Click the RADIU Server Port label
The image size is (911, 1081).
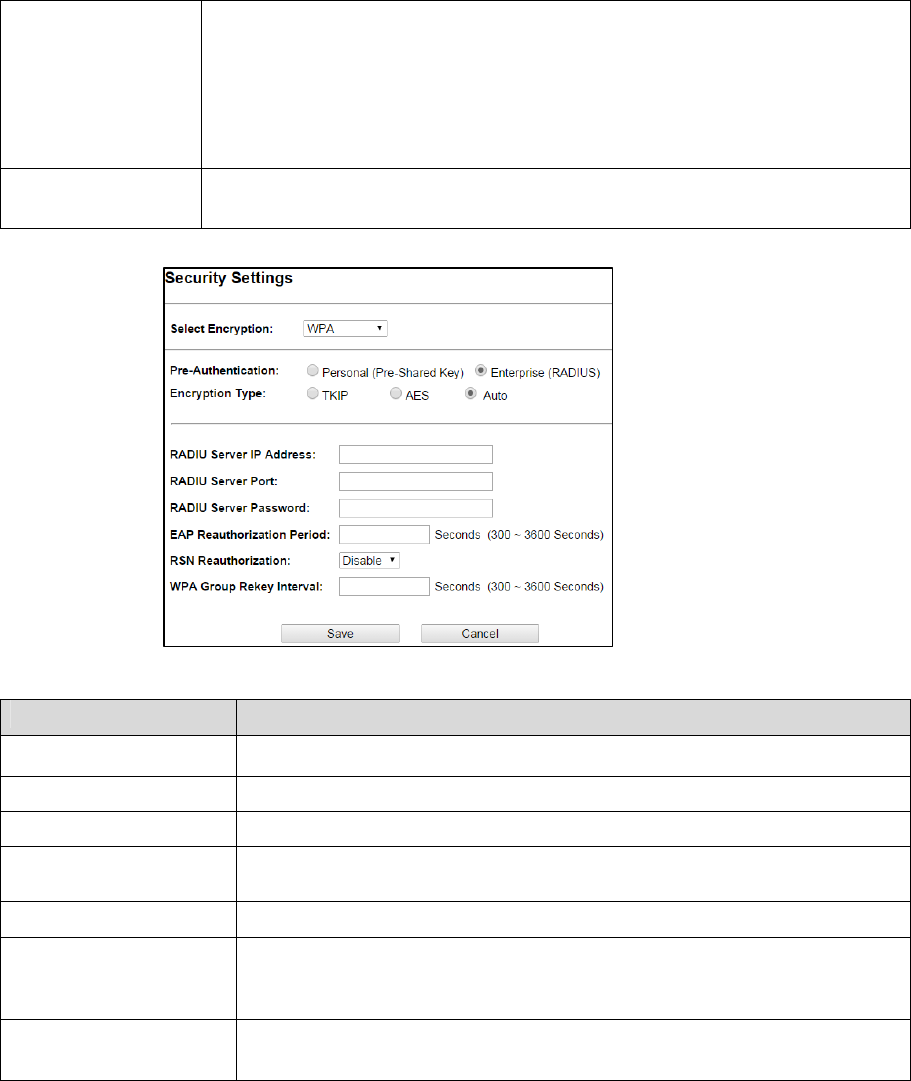coord(223,481)
